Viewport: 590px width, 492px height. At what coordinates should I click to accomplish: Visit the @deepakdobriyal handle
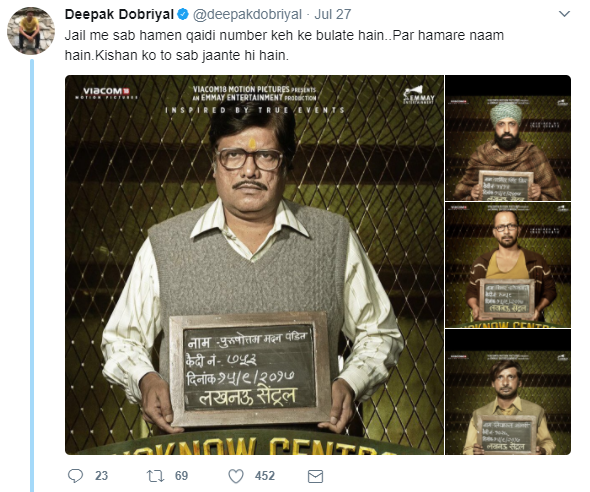247,15
